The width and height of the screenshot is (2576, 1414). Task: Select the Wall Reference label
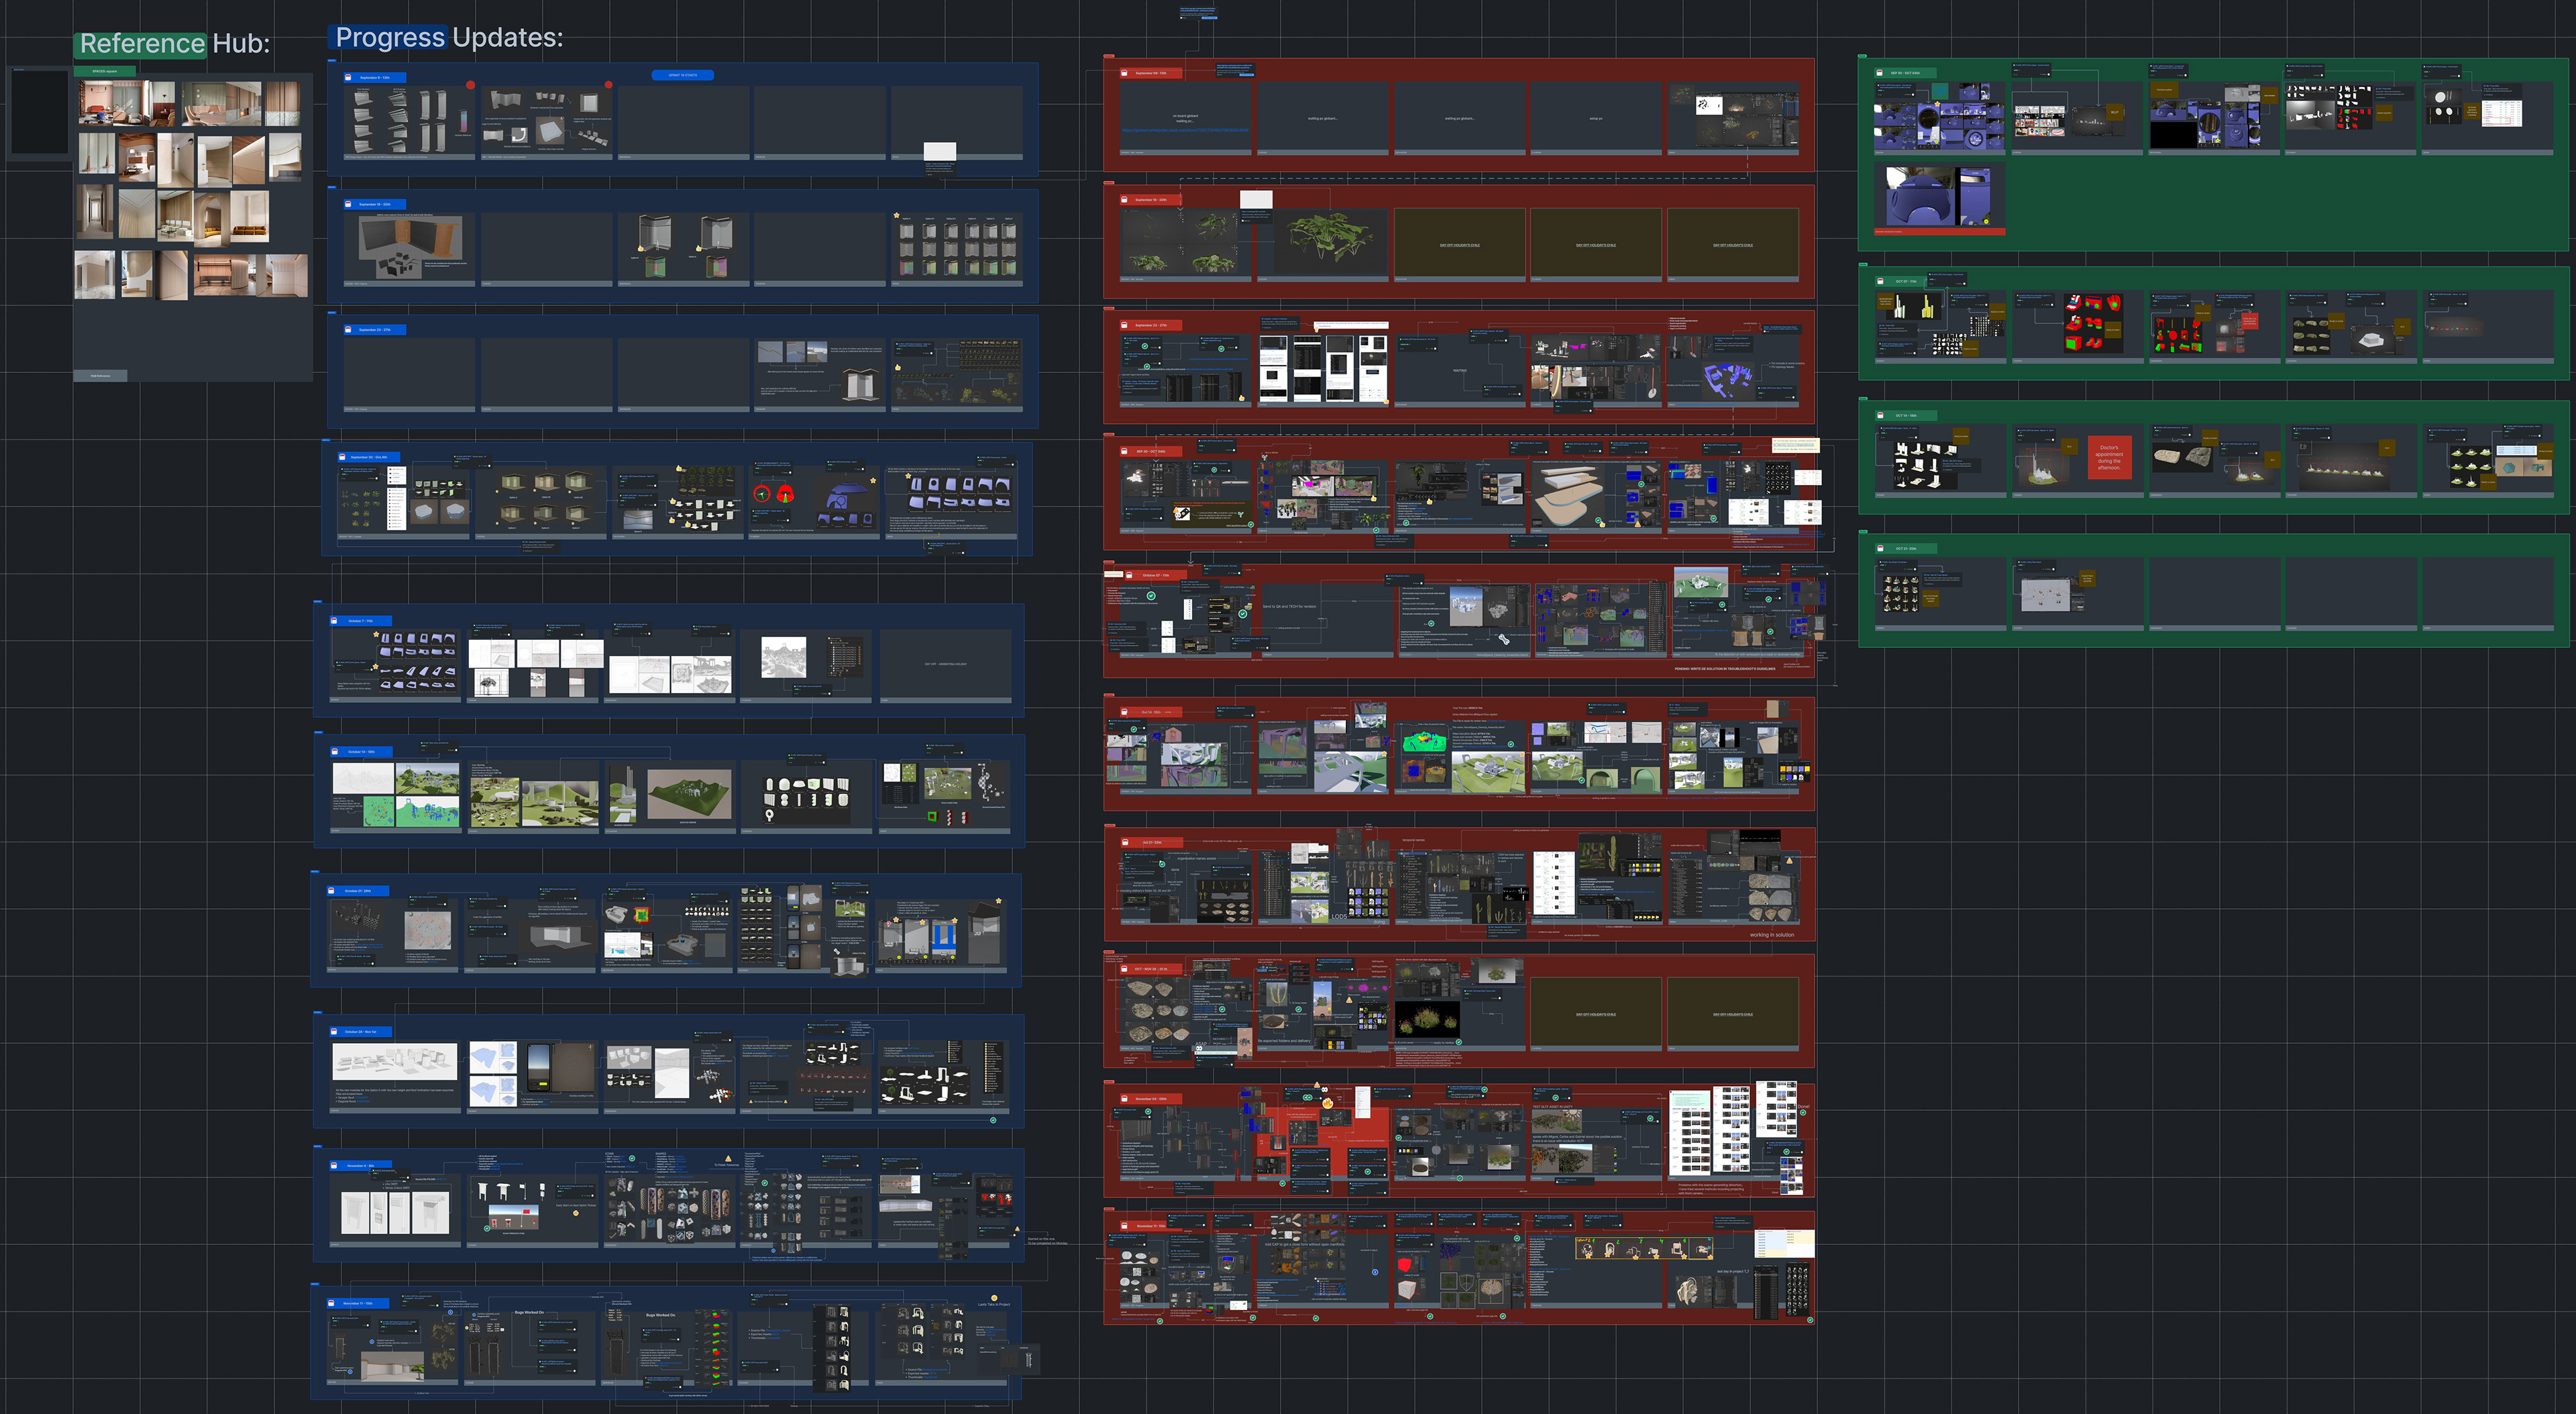[x=100, y=376]
